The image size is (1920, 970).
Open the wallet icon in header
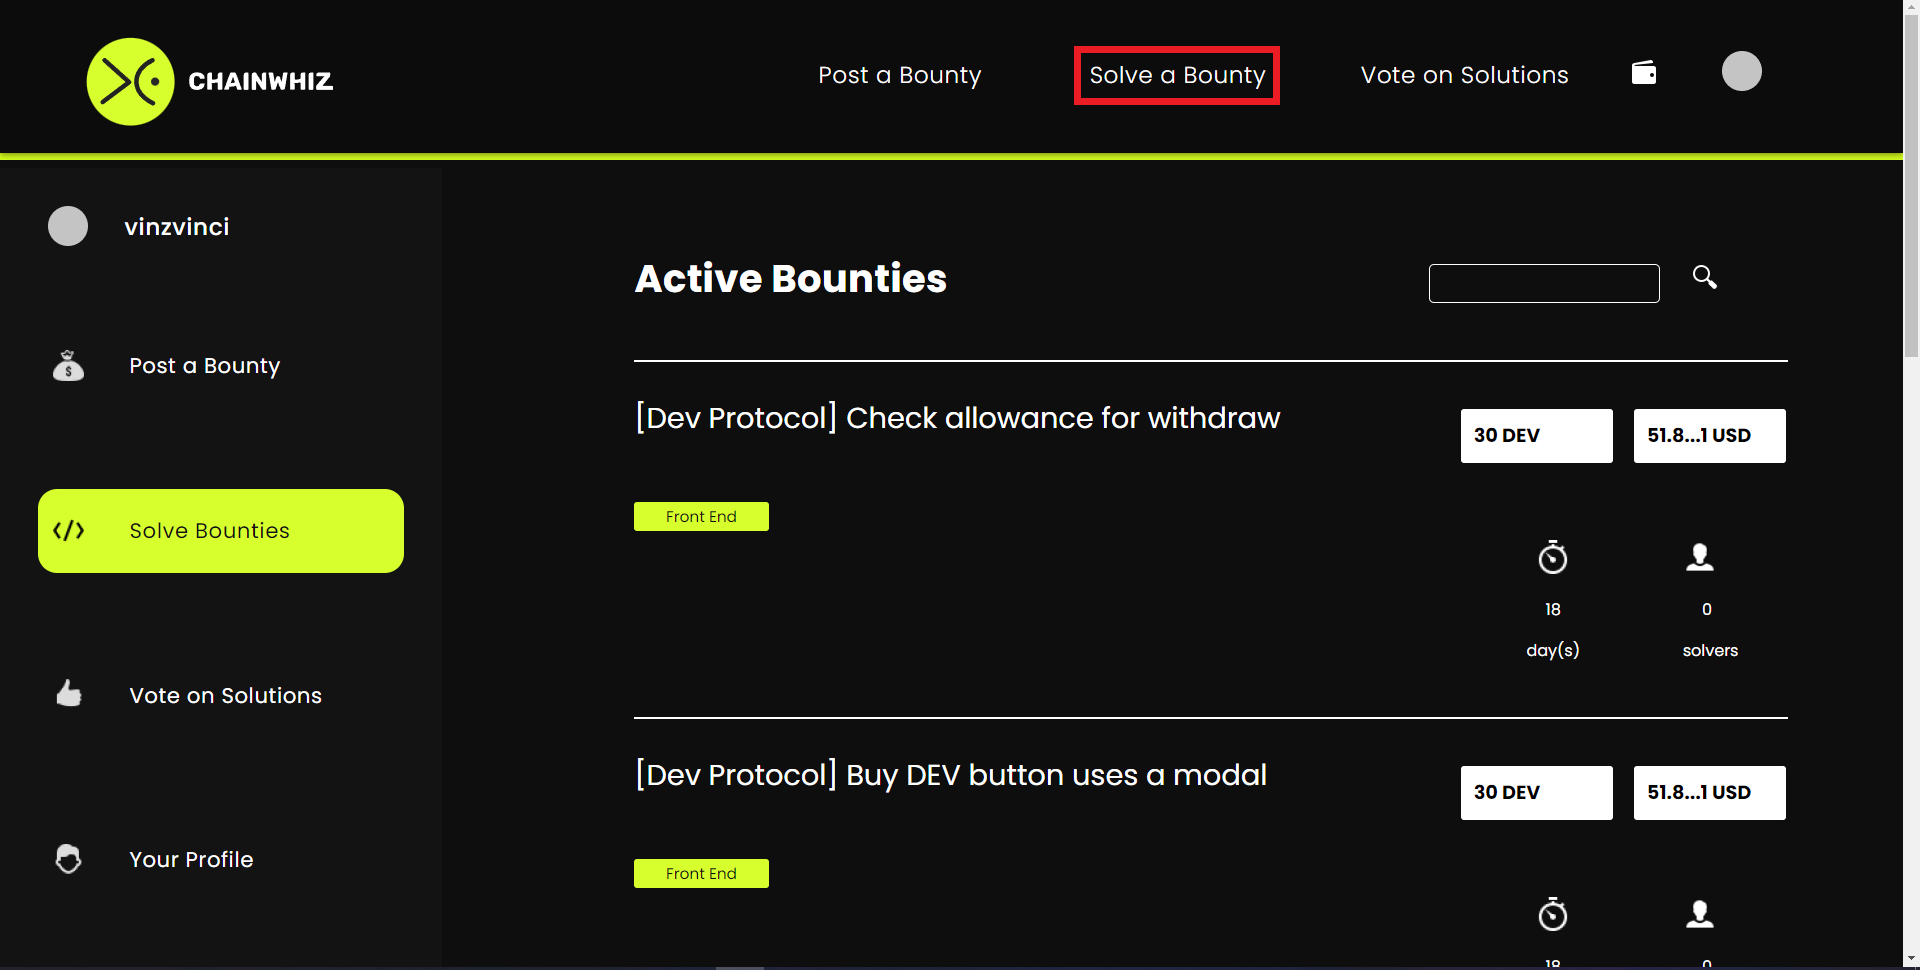1644,72
